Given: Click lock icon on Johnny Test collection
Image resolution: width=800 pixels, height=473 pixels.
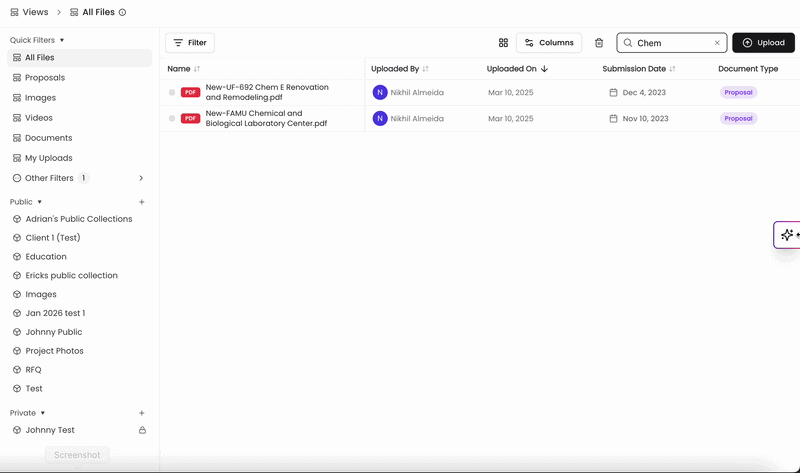Looking at the screenshot, I should coord(142,430).
